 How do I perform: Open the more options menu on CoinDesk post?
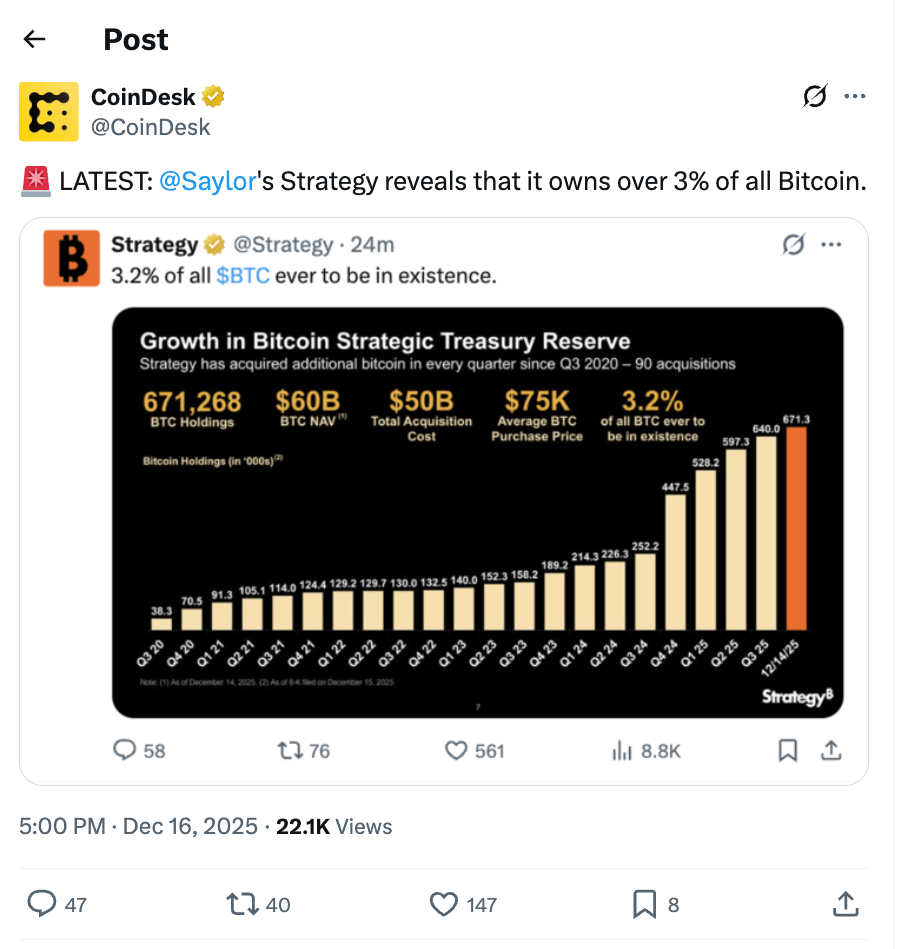(x=855, y=96)
